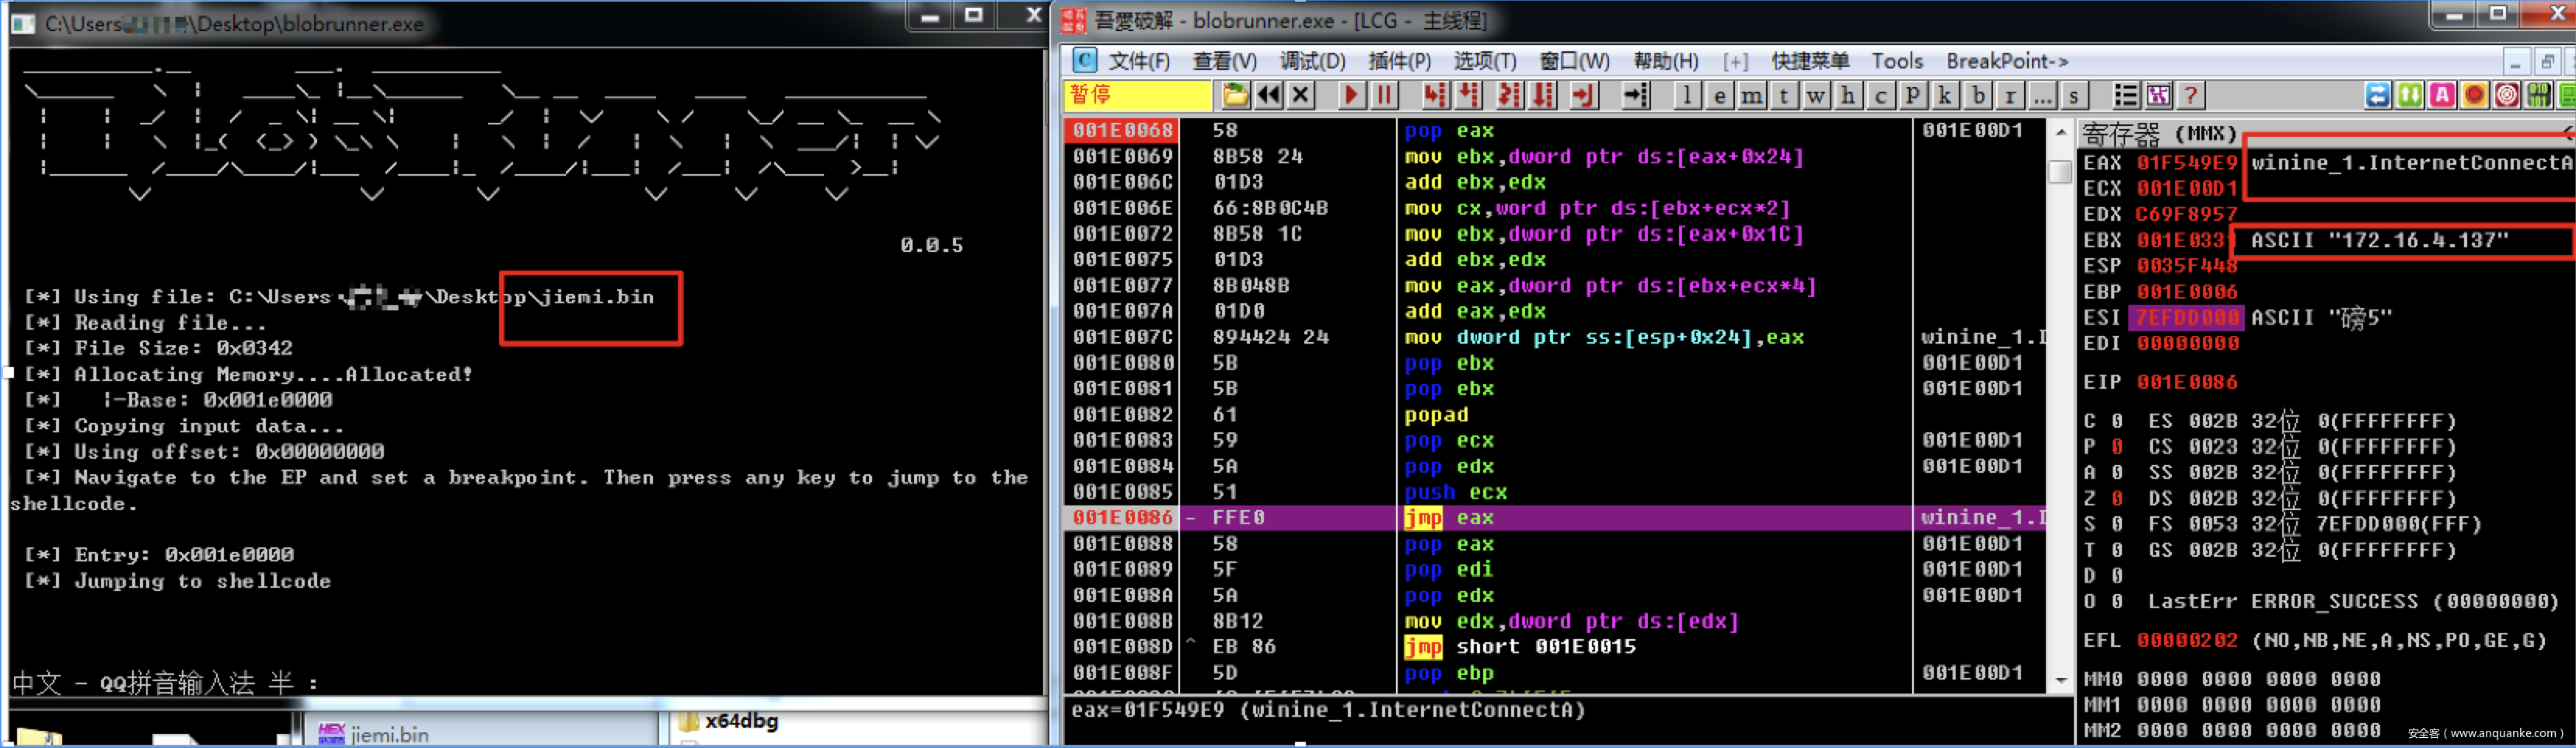This screenshot has width=2576, height=748.
Task: Open the 文件(F) menu
Action: click(x=1138, y=61)
